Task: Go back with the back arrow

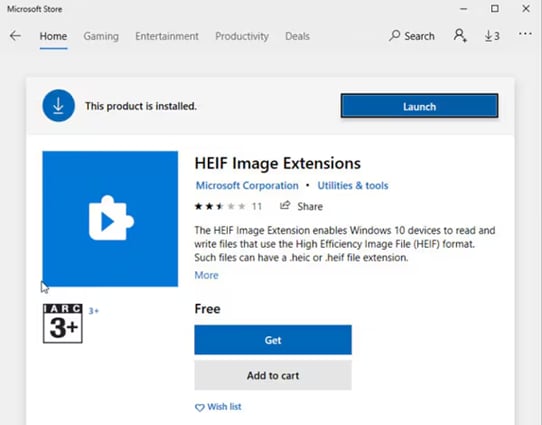Action: click(15, 36)
